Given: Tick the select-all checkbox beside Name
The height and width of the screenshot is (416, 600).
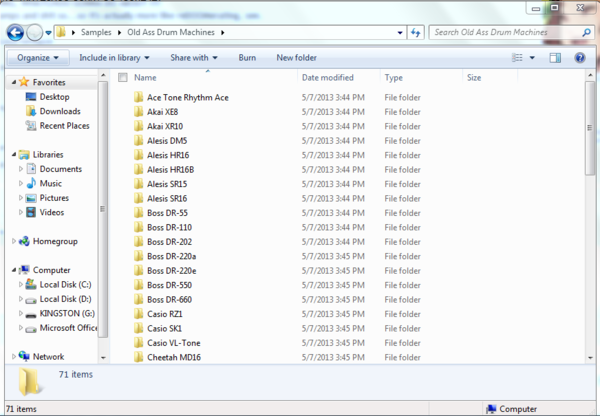Looking at the screenshot, I should 123,77.
